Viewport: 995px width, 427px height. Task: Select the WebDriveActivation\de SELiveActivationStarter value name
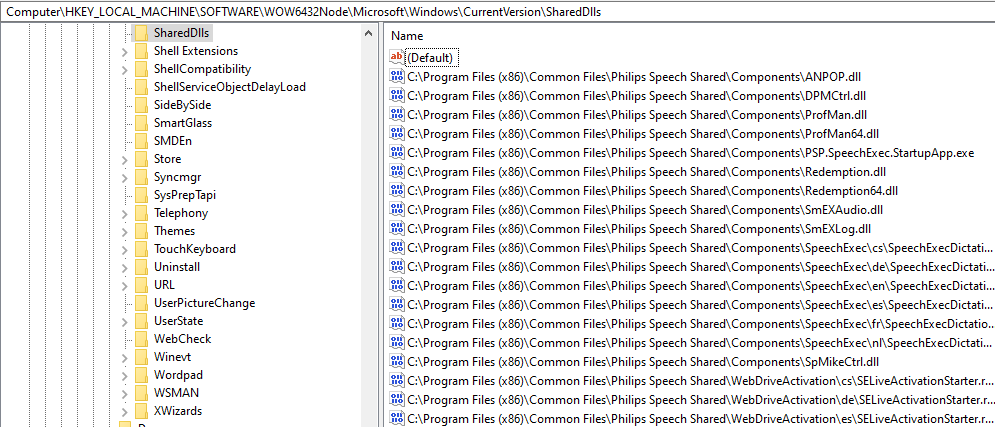(701, 399)
